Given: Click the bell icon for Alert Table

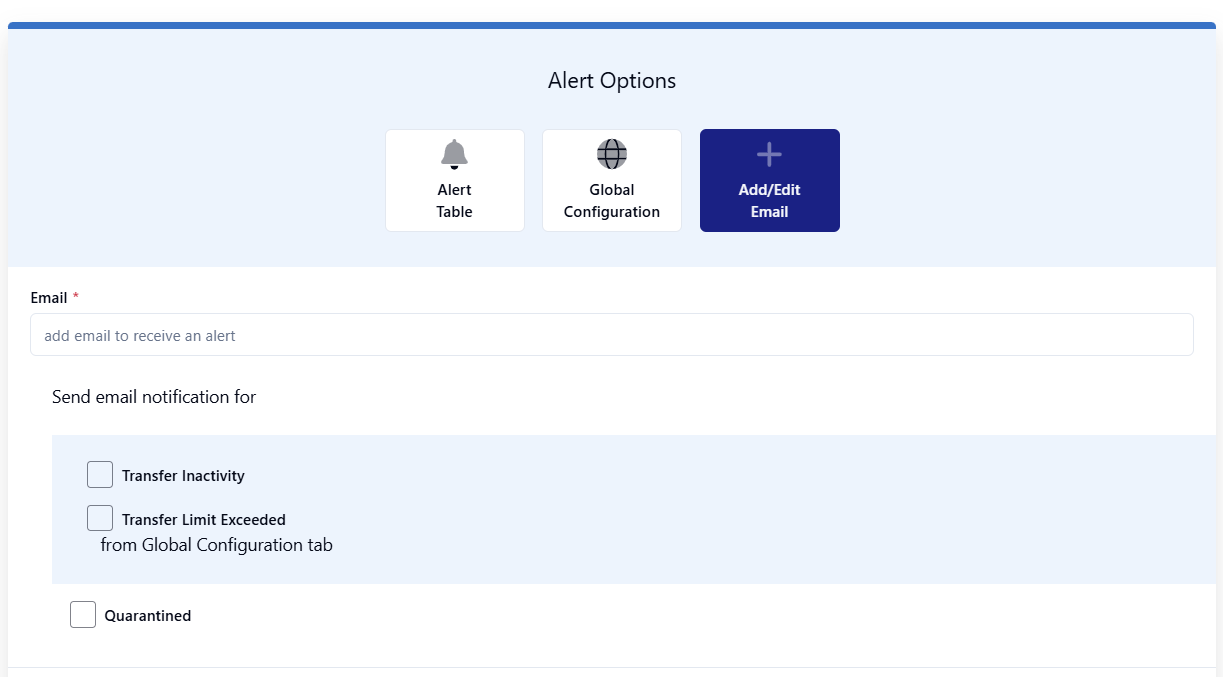Looking at the screenshot, I should tap(454, 154).
